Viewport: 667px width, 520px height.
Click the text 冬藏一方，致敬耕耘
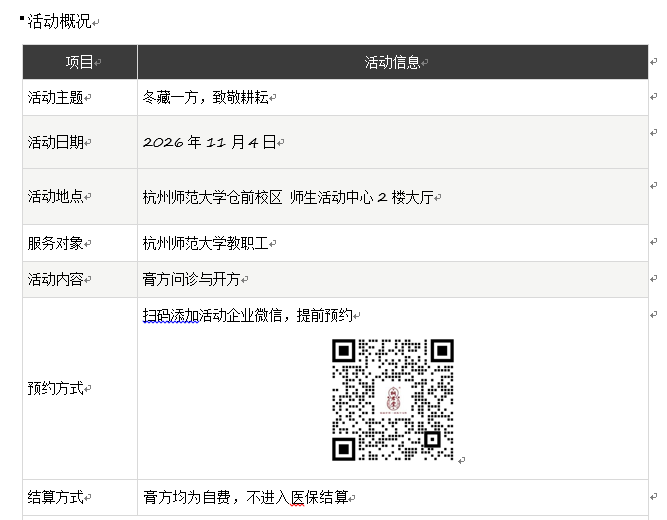[x=205, y=97]
